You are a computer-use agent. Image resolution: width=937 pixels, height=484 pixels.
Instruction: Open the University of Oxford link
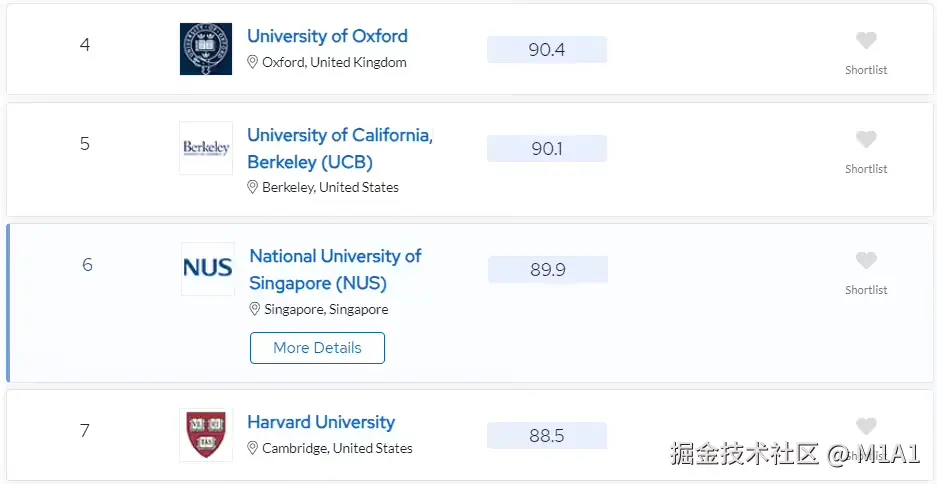coord(327,36)
